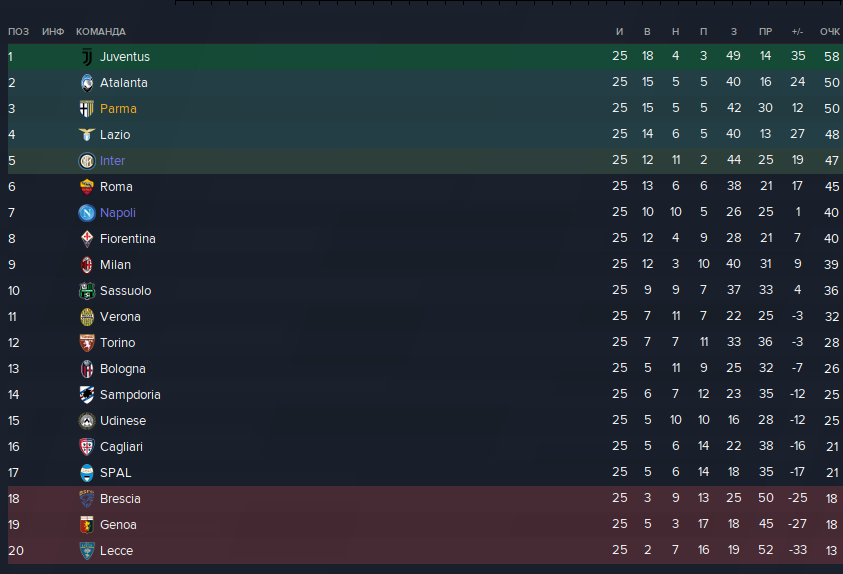Image resolution: width=843 pixels, height=574 pixels.
Task: Click the Atalanta club badge
Action: (86, 83)
